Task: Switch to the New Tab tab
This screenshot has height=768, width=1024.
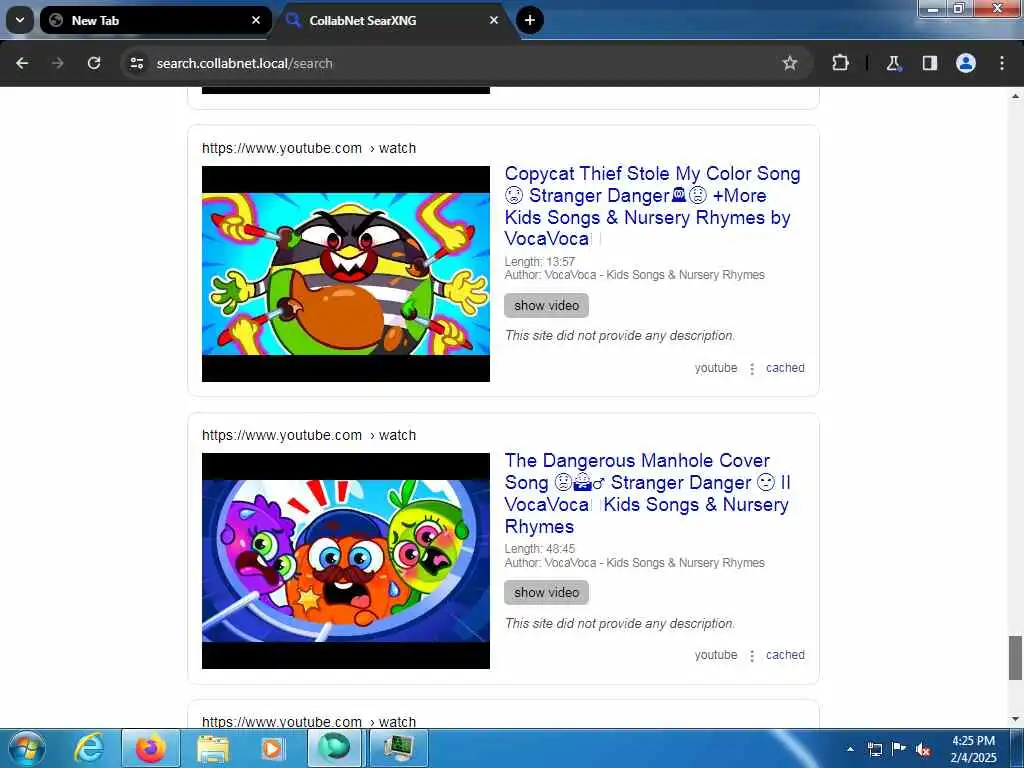Action: click(155, 20)
